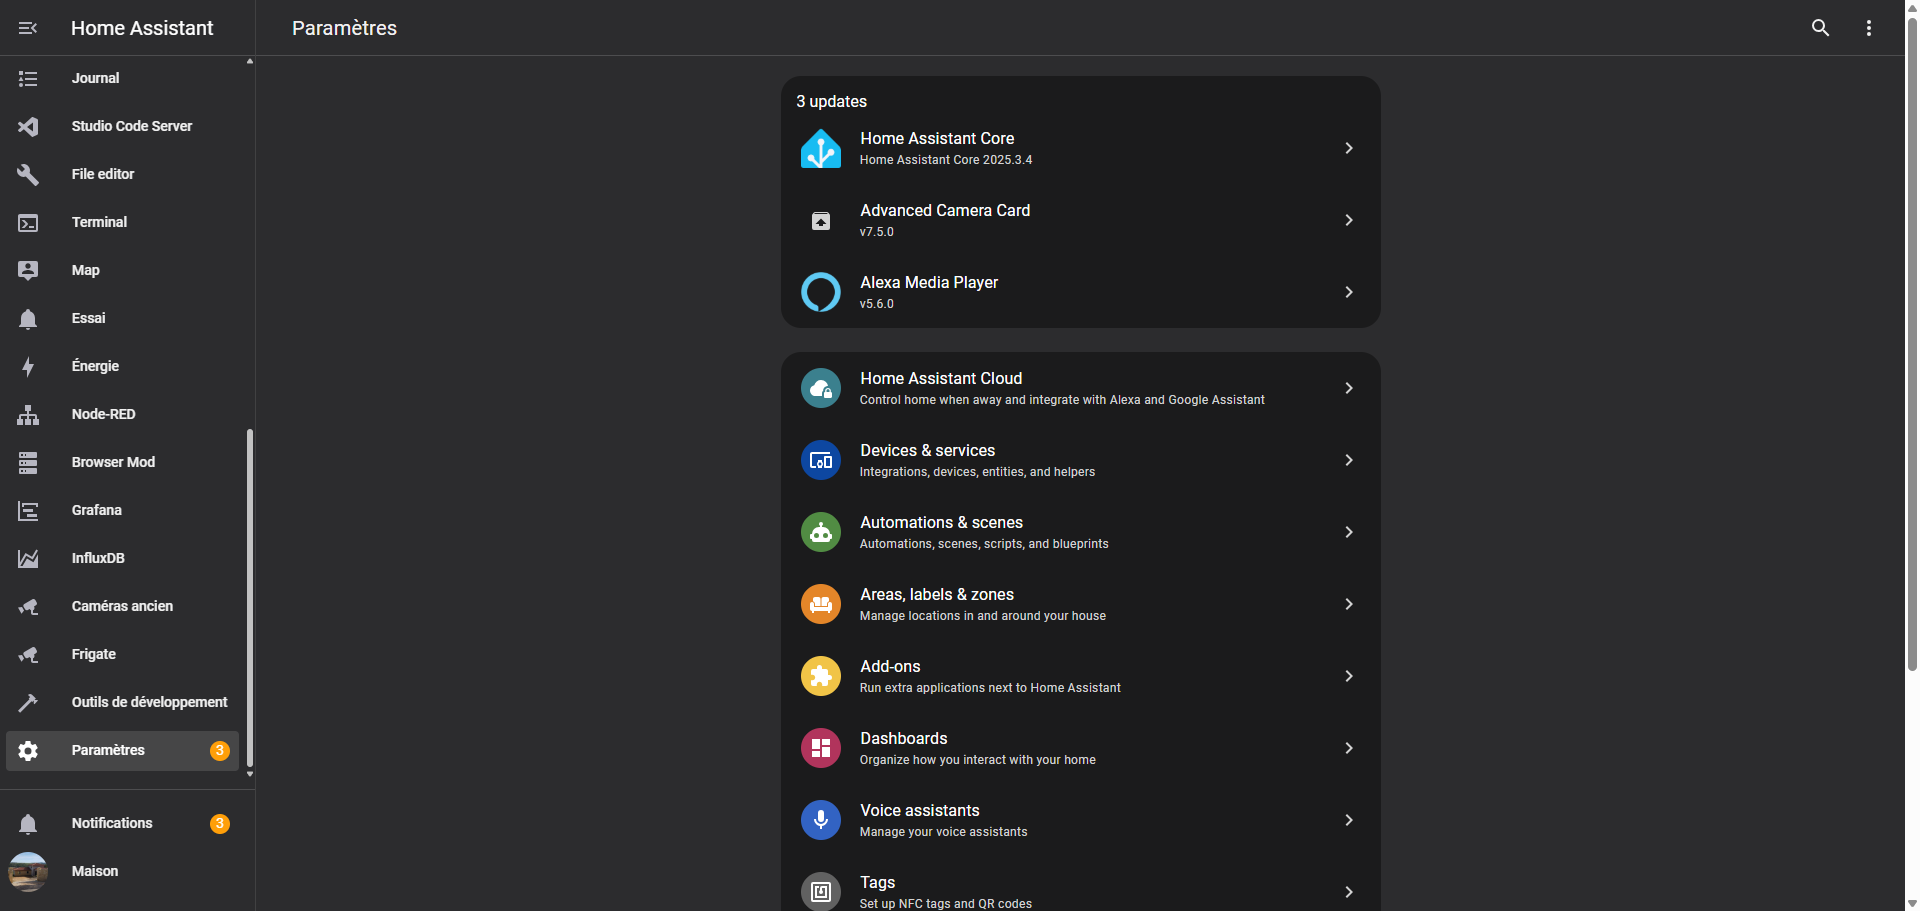Open the Add-ons chevron arrow
The width and height of the screenshot is (1920, 911).
point(1349,676)
